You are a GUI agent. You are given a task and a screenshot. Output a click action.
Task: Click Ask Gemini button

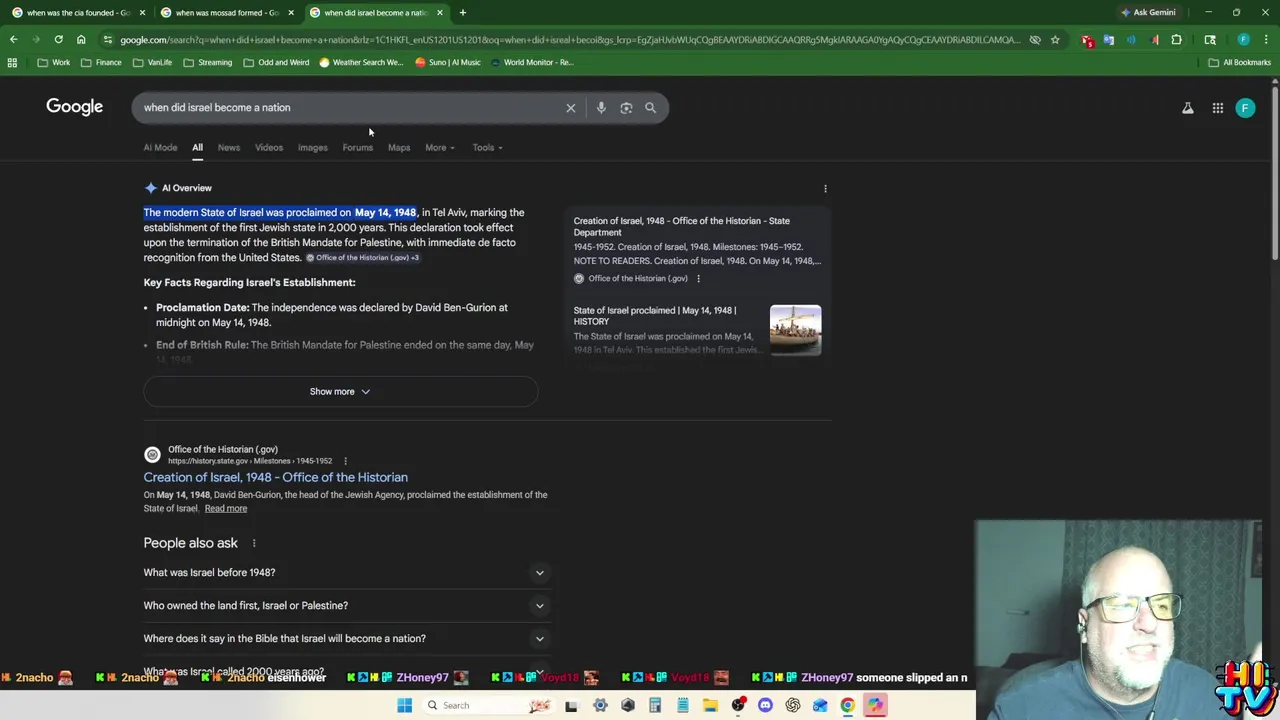tap(1148, 13)
